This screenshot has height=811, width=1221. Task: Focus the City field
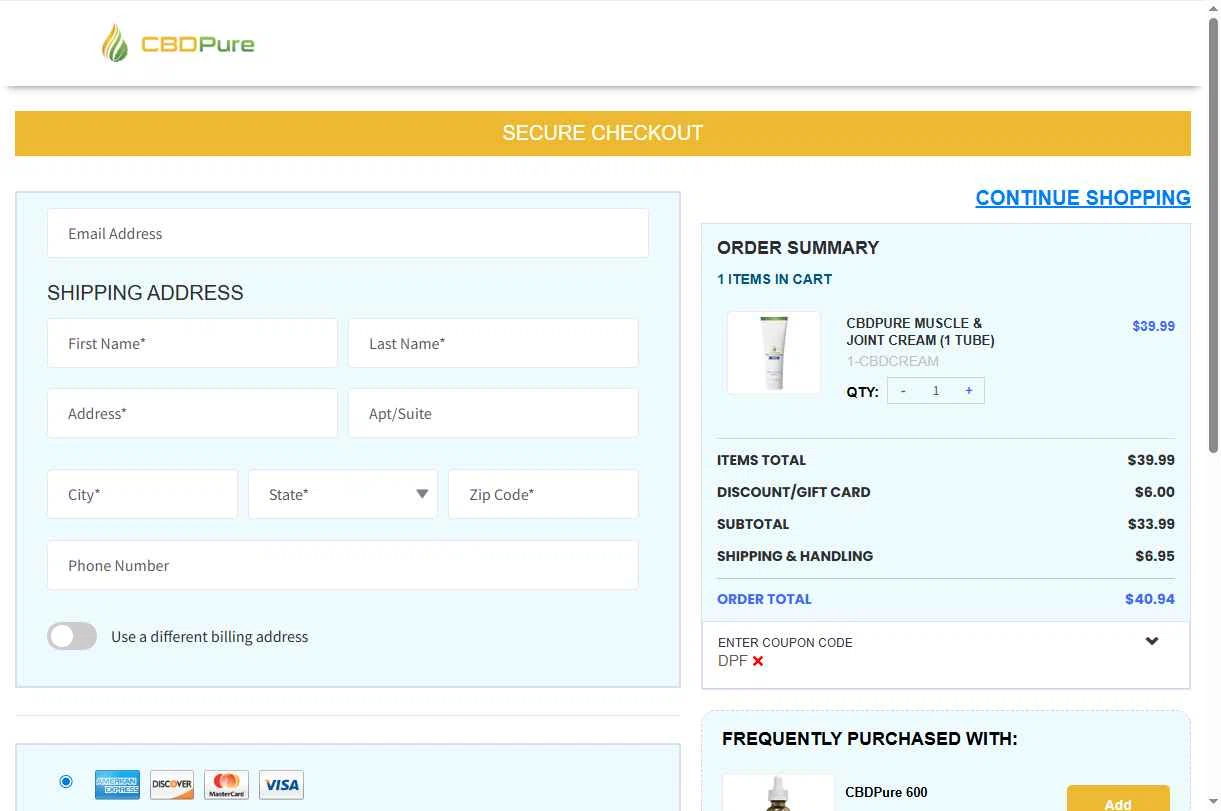click(x=142, y=494)
